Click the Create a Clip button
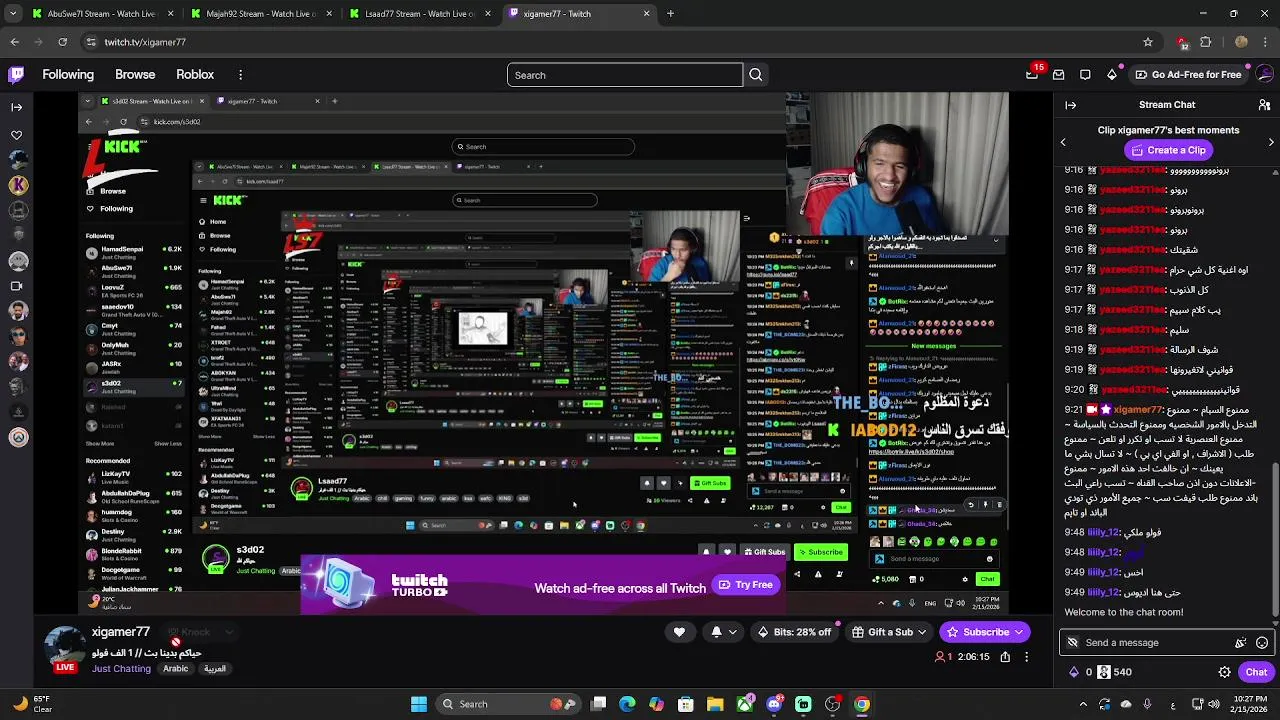 point(1167,150)
